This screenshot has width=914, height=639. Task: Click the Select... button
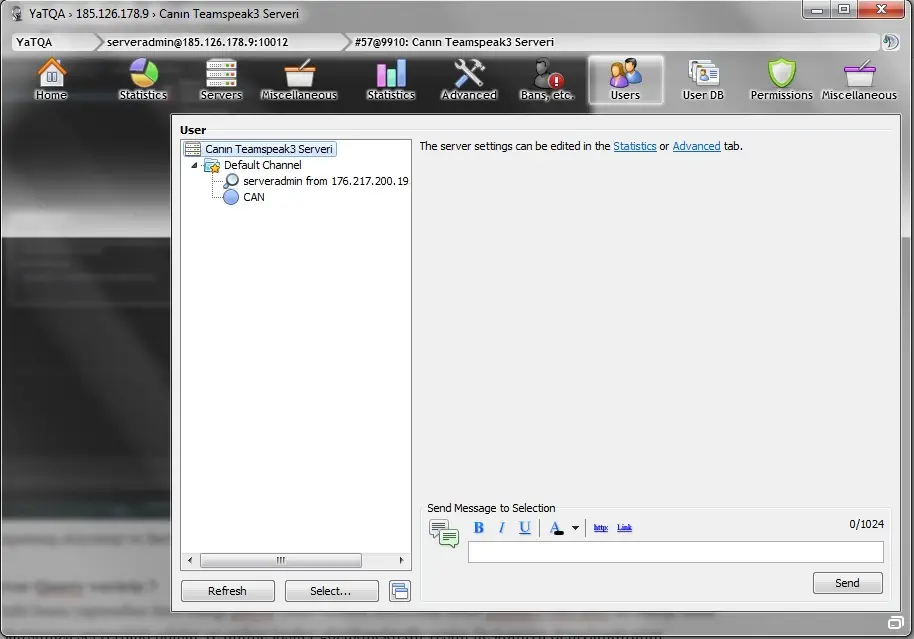(331, 591)
